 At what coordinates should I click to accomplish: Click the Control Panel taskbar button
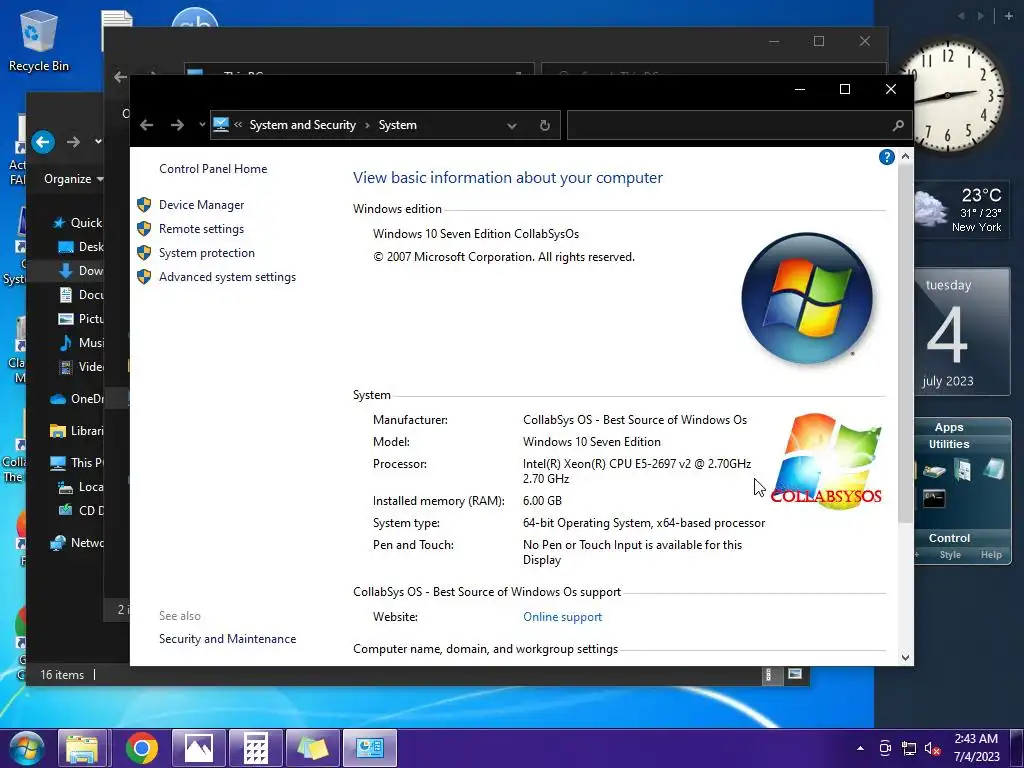(370, 748)
